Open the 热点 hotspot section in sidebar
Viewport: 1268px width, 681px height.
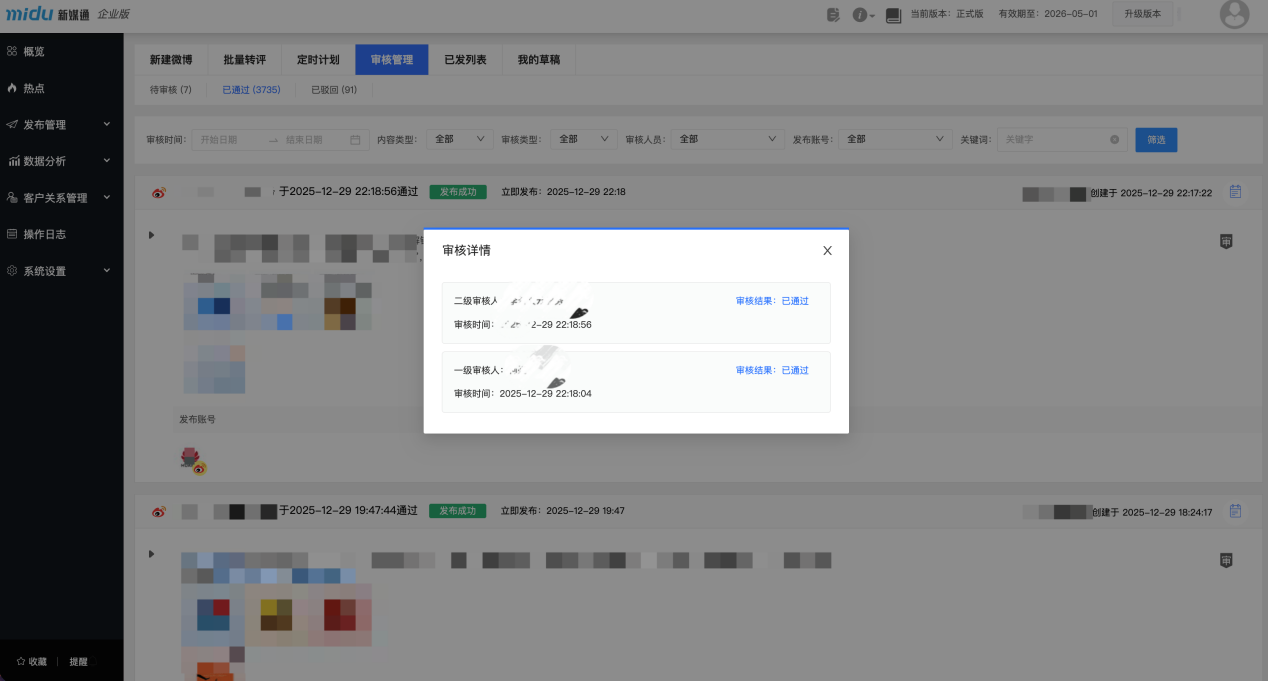(x=31, y=88)
